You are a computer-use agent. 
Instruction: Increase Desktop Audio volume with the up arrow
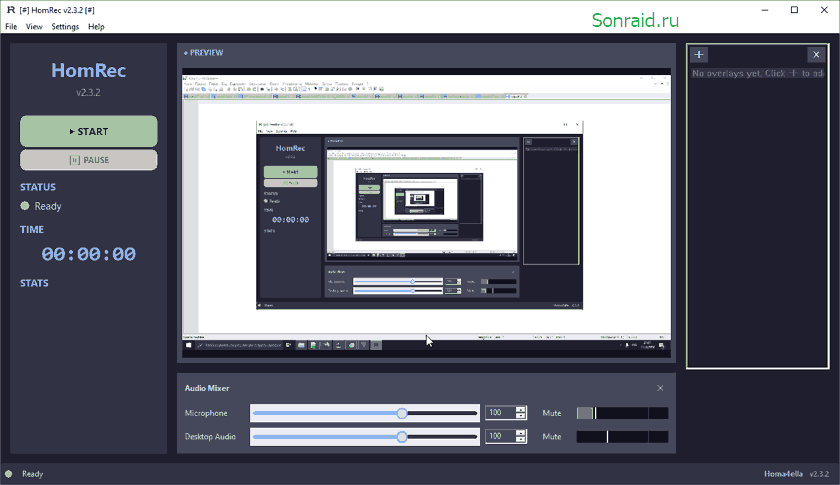tap(520, 433)
